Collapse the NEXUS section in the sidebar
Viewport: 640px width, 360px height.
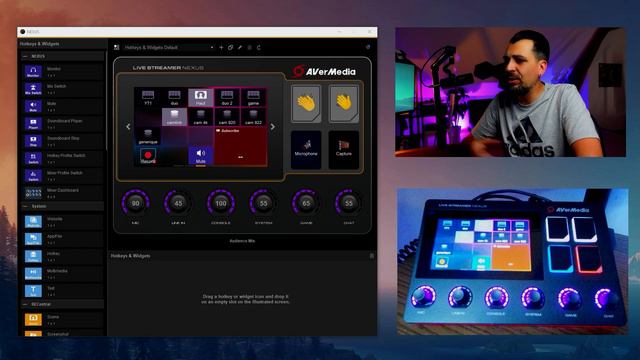click(25, 56)
